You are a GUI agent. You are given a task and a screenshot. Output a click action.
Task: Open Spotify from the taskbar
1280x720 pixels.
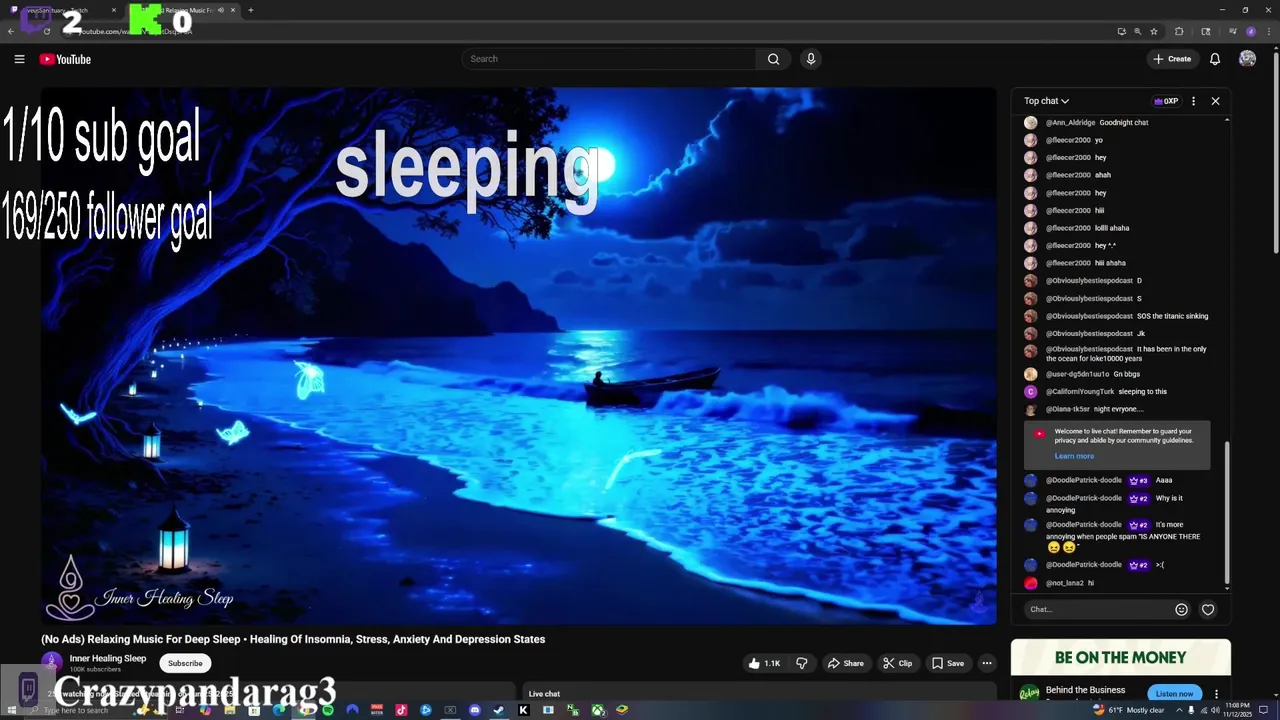(328, 710)
